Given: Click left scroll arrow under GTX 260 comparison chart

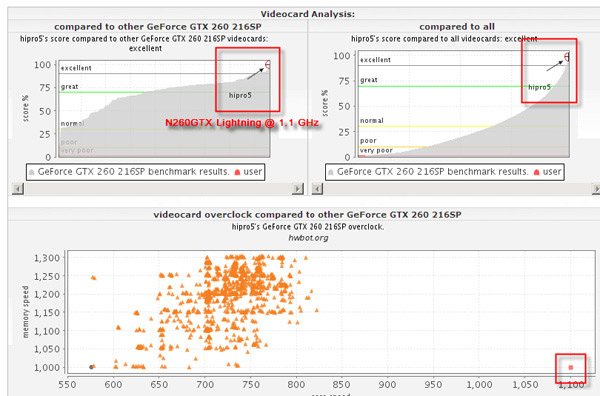Looking at the screenshot, I should pyautogui.click(x=18, y=189).
